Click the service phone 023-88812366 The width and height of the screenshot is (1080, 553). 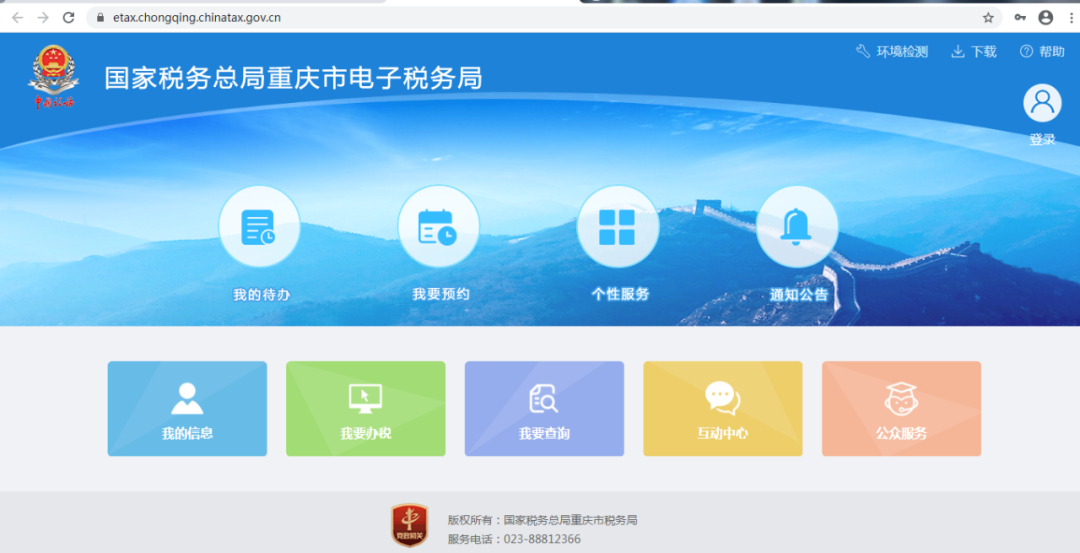(x=542, y=539)
